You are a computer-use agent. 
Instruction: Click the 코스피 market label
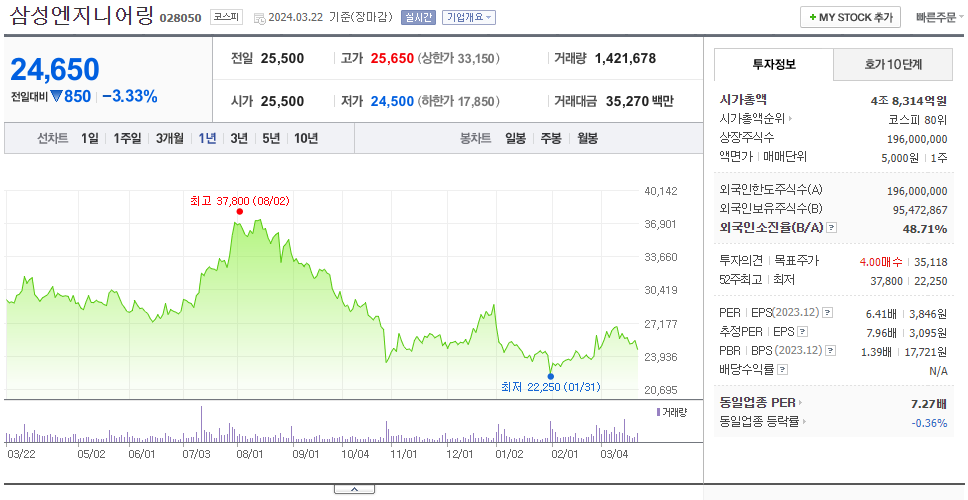tap(227, 17)
